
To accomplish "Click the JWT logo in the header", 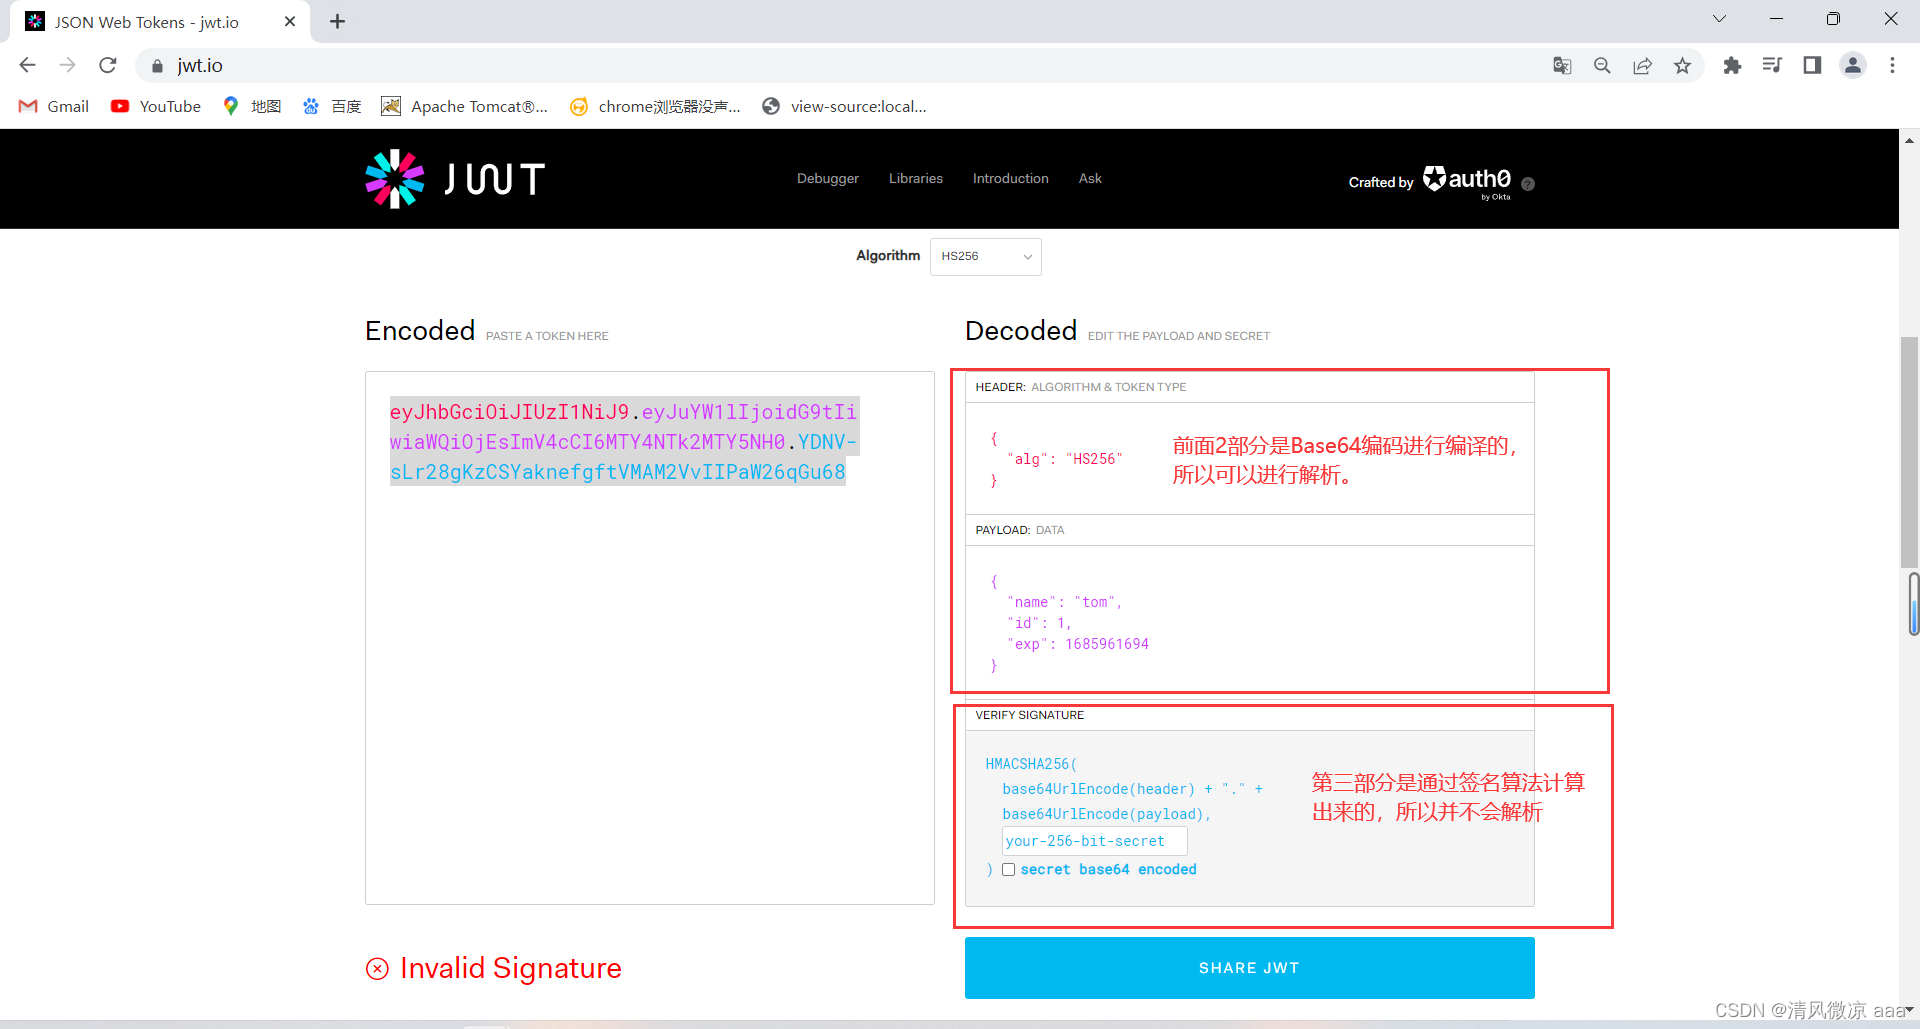I will [x=455, y=179].
